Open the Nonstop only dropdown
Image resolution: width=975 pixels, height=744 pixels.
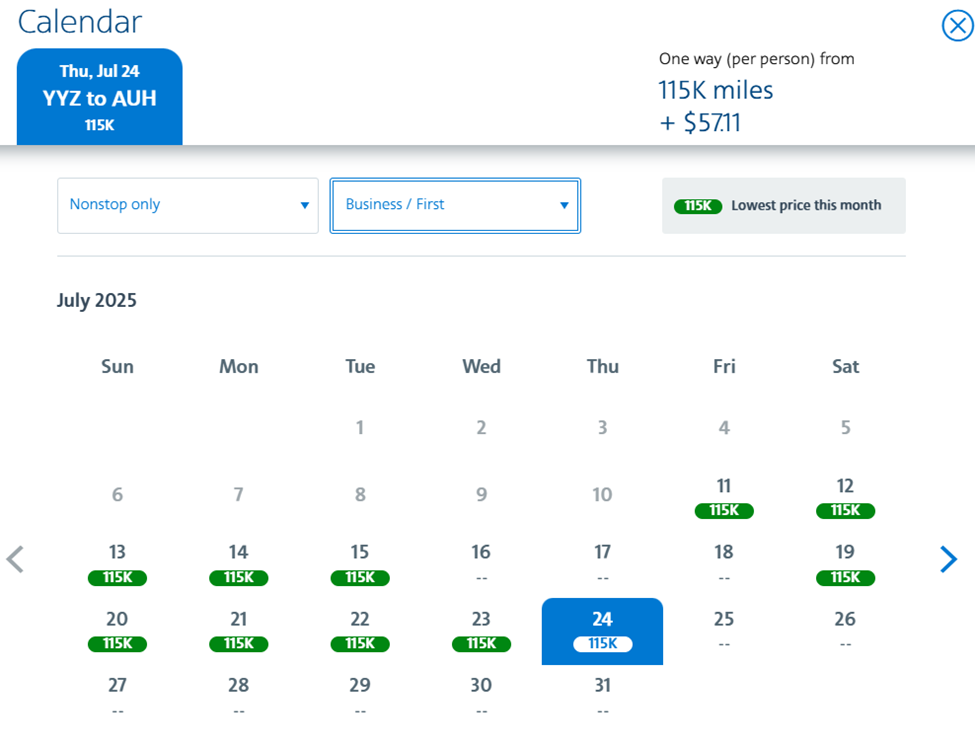click(x=188, y=205)
